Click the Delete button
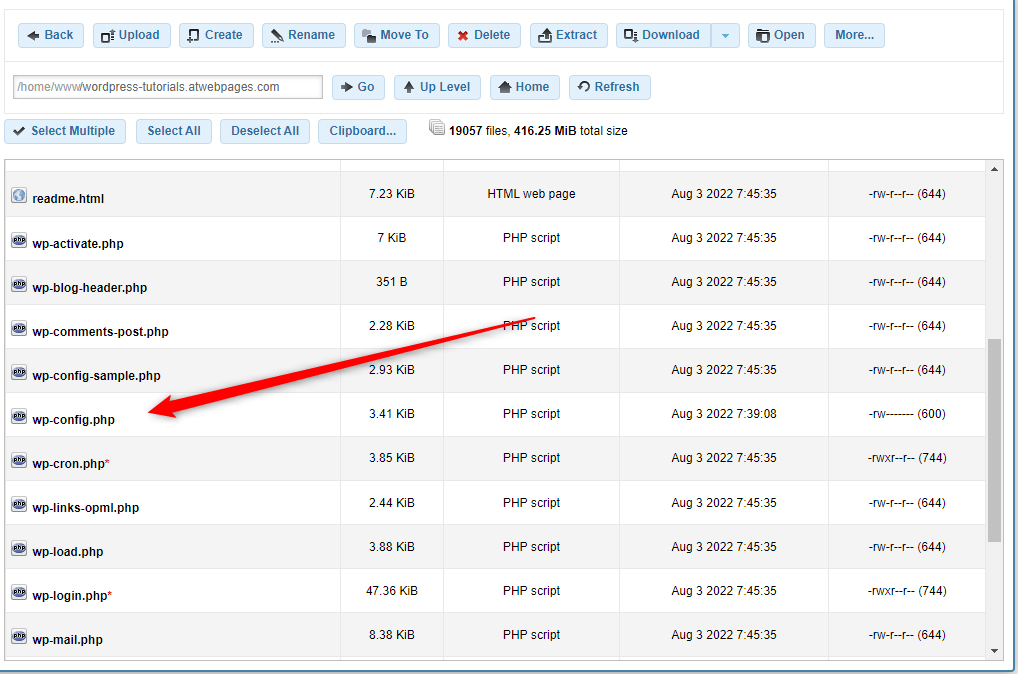Viewport: 1018px width, 674px height. (x=484, y=35)
